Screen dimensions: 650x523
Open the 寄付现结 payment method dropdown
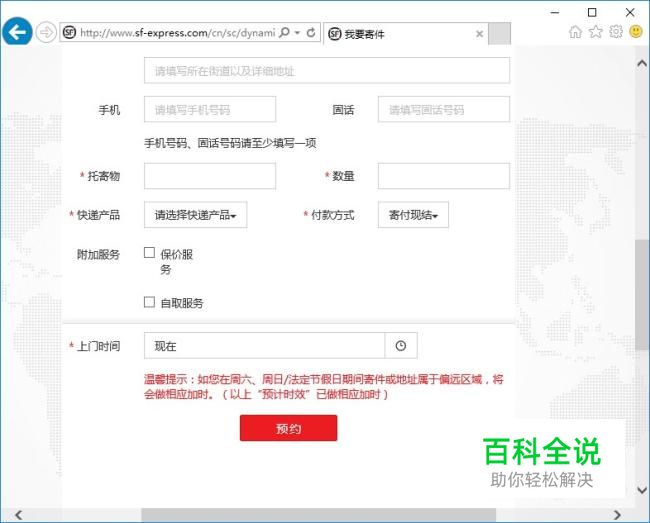click(x=413, y=215)
